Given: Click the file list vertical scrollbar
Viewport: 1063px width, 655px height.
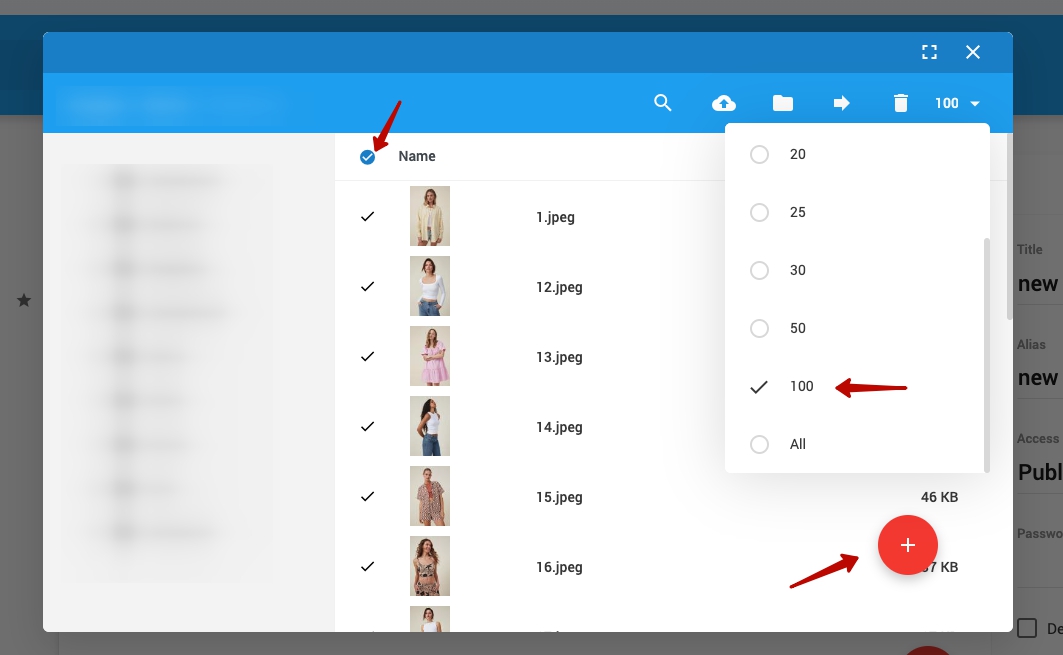Looking at the screenshot, I should pos(1009,226).
